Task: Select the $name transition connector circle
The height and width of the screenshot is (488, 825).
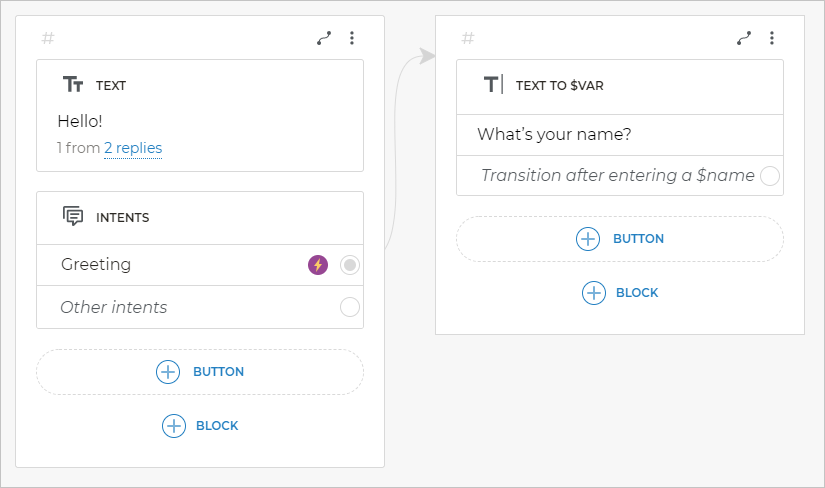Action: tap(769, 176)
